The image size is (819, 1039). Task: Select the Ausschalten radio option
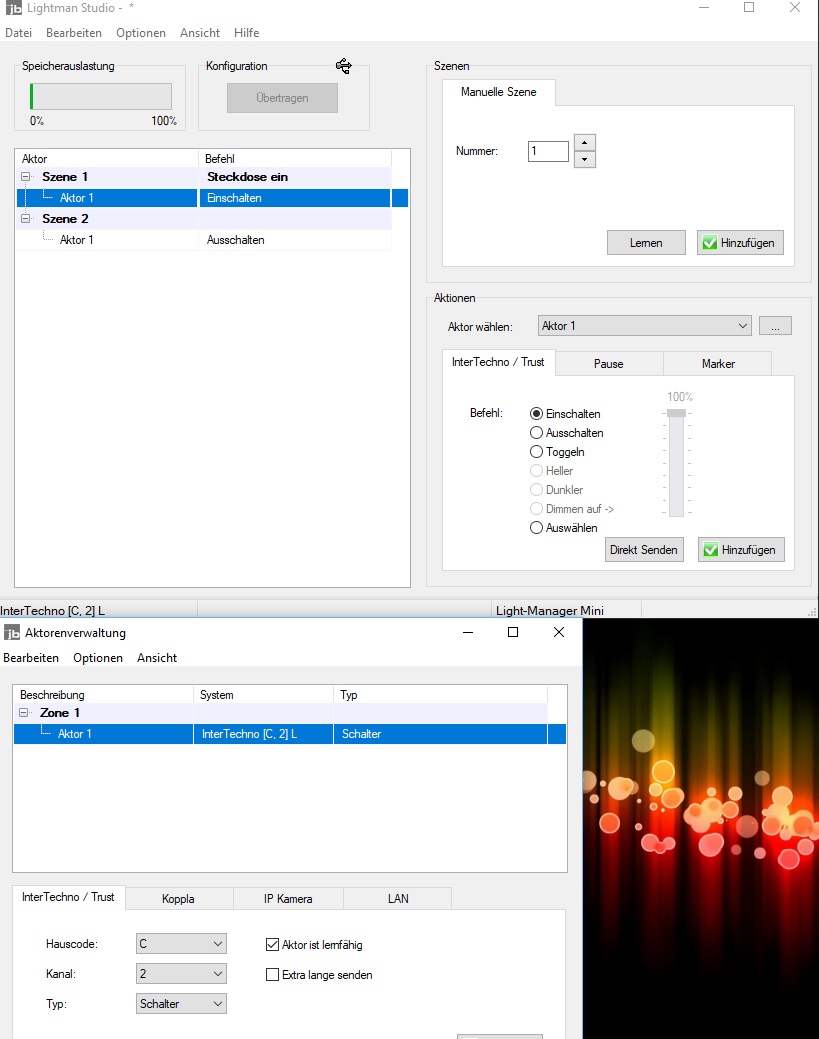coord(537,433)
